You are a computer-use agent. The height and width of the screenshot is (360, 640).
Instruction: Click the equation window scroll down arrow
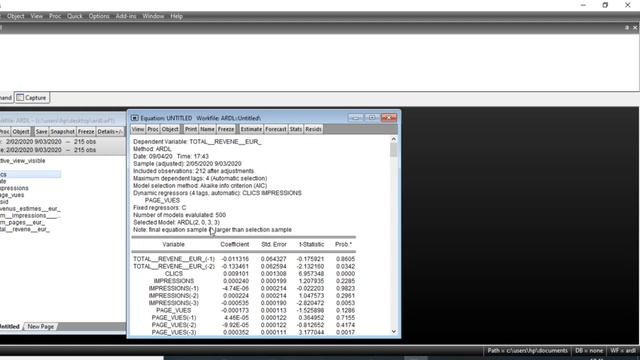tap(393, 331)
